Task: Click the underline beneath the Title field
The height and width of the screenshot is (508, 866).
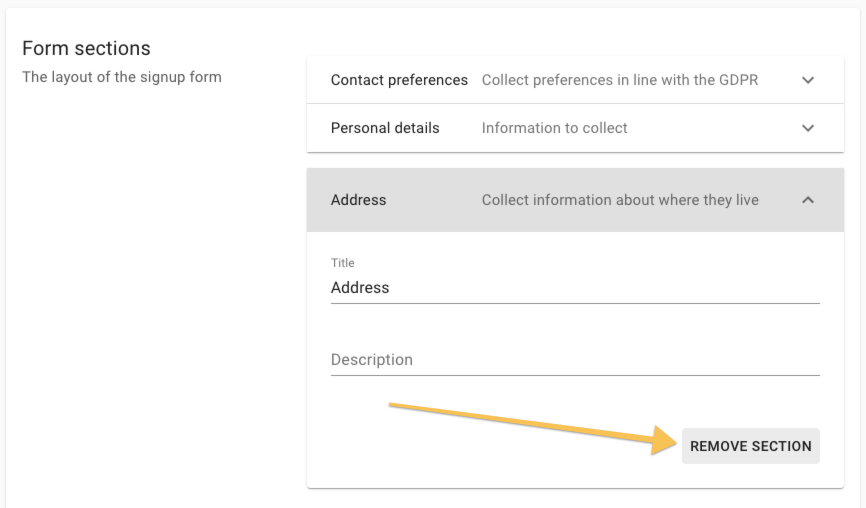Action: (575, 303)
